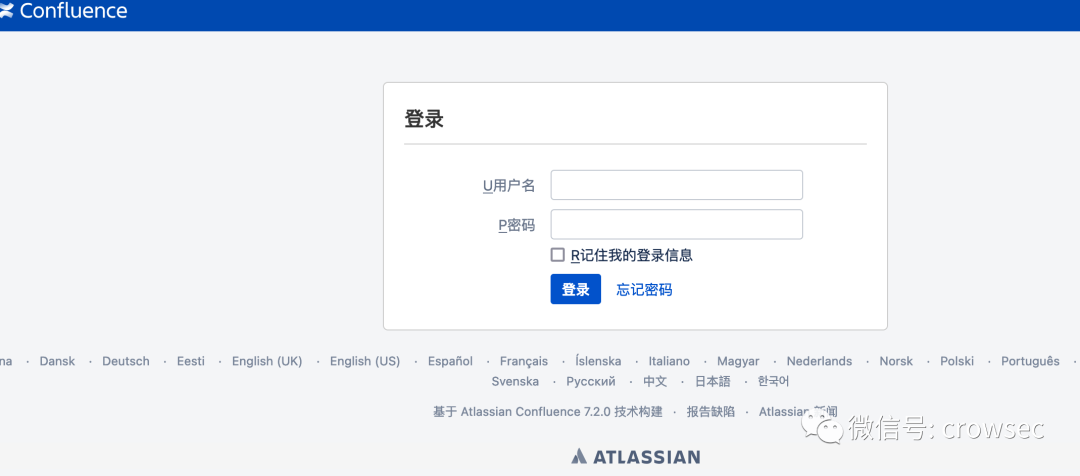This screenshot has width=1080, height=476.
Task: Switch language to English (US)
Action: tap(365, 361)
